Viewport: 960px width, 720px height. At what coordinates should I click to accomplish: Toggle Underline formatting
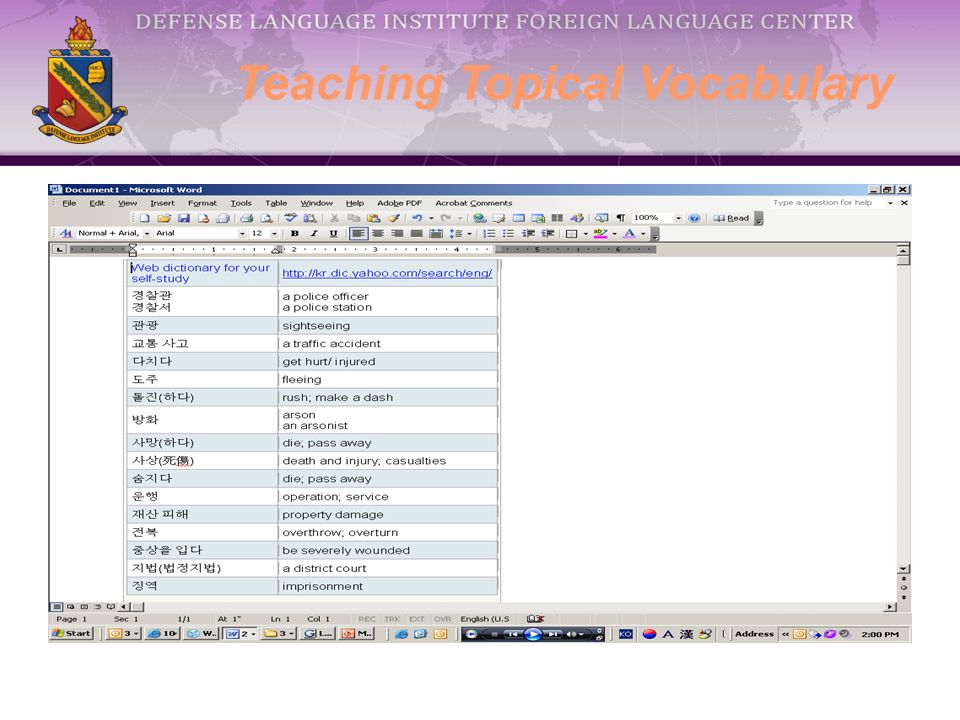[334, 233]
